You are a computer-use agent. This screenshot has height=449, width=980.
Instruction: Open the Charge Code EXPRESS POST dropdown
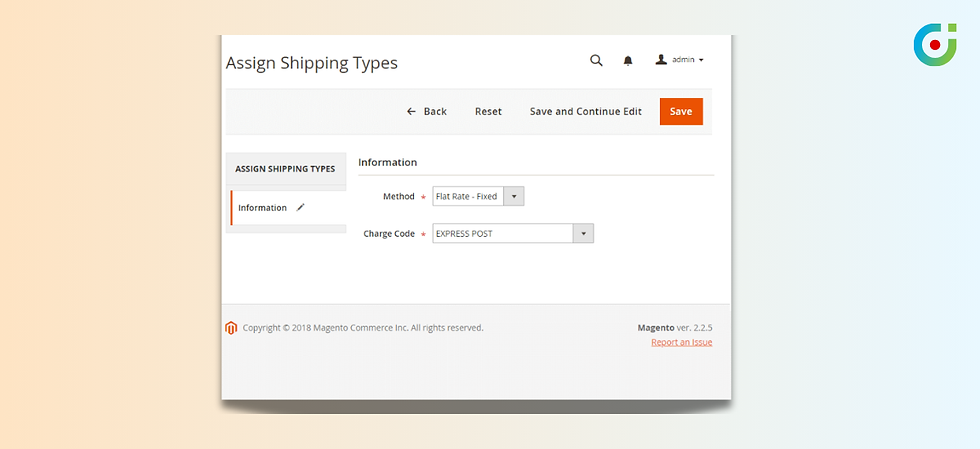pos(513,234)
